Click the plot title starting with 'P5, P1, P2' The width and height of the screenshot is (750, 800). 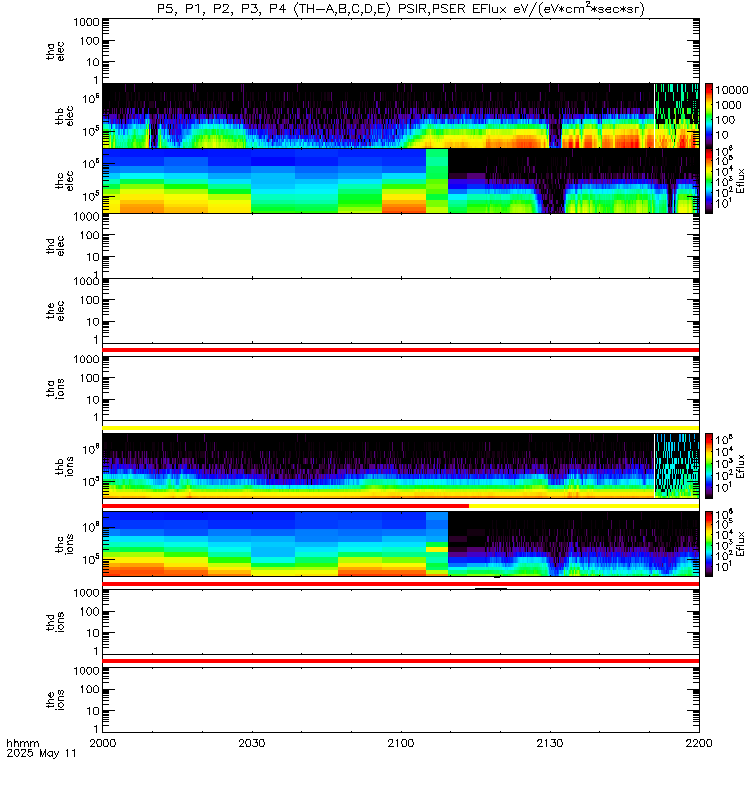(x=401, y=9)
